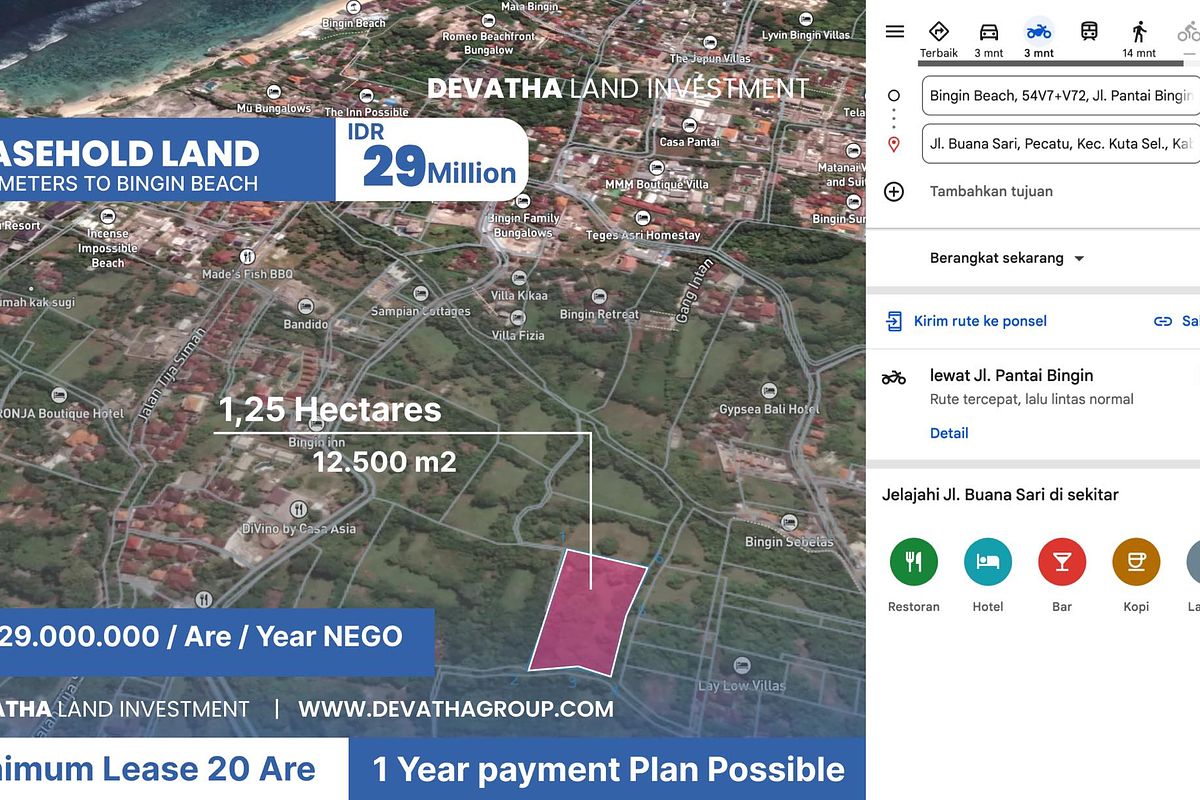
Task: Click the Made's Fish BBQ map marker
Action: [x=247, y=258]
